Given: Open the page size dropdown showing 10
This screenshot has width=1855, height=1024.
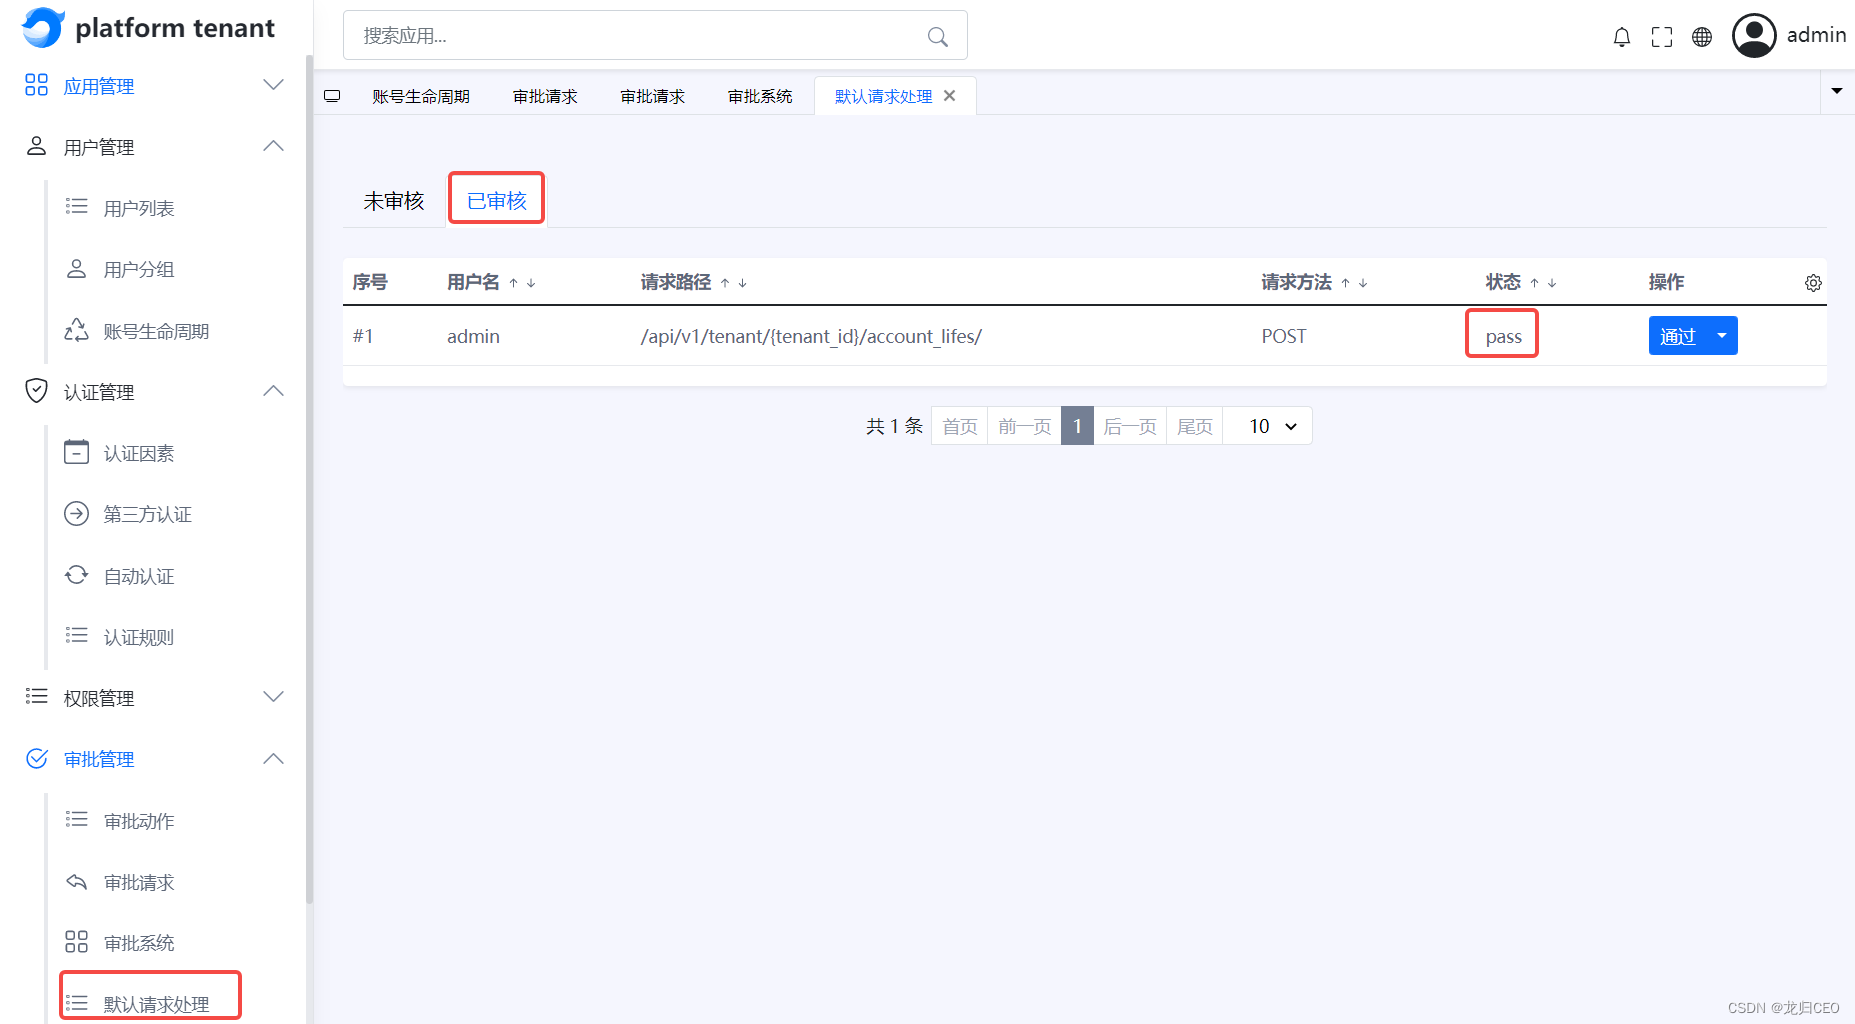Looking at the screenshot, I should 1267,425.
